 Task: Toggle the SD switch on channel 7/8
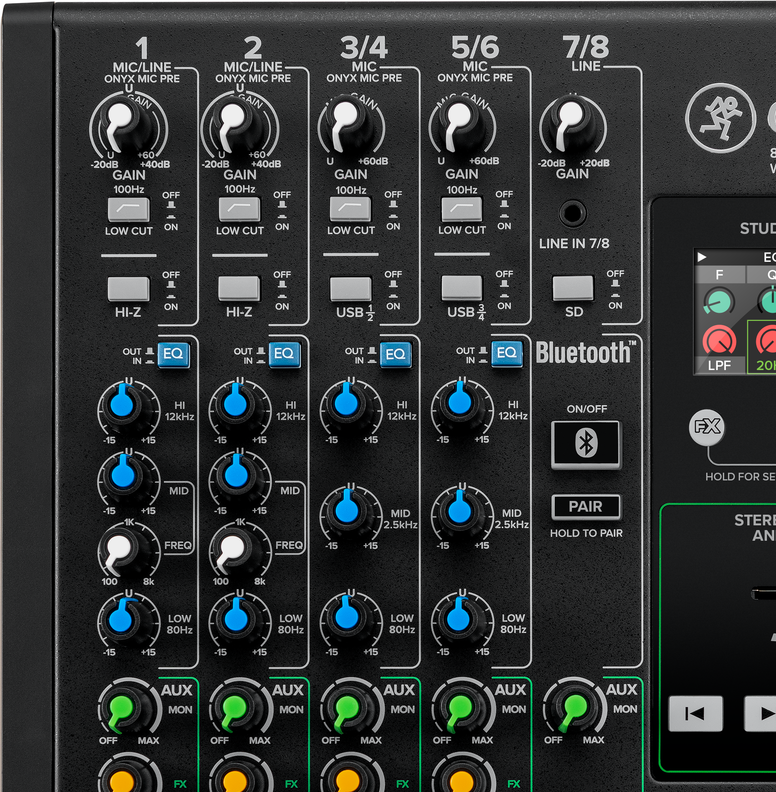[x=572, y=288]
